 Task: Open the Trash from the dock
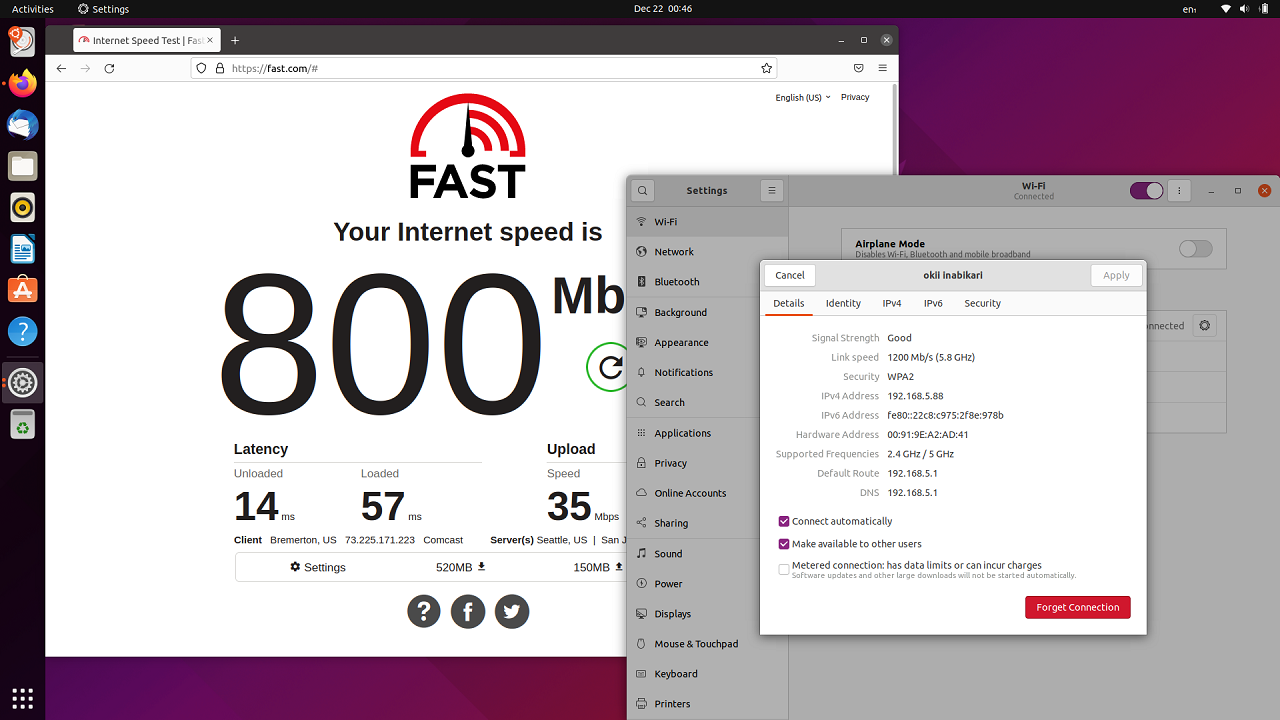click(x=22, y=425)
